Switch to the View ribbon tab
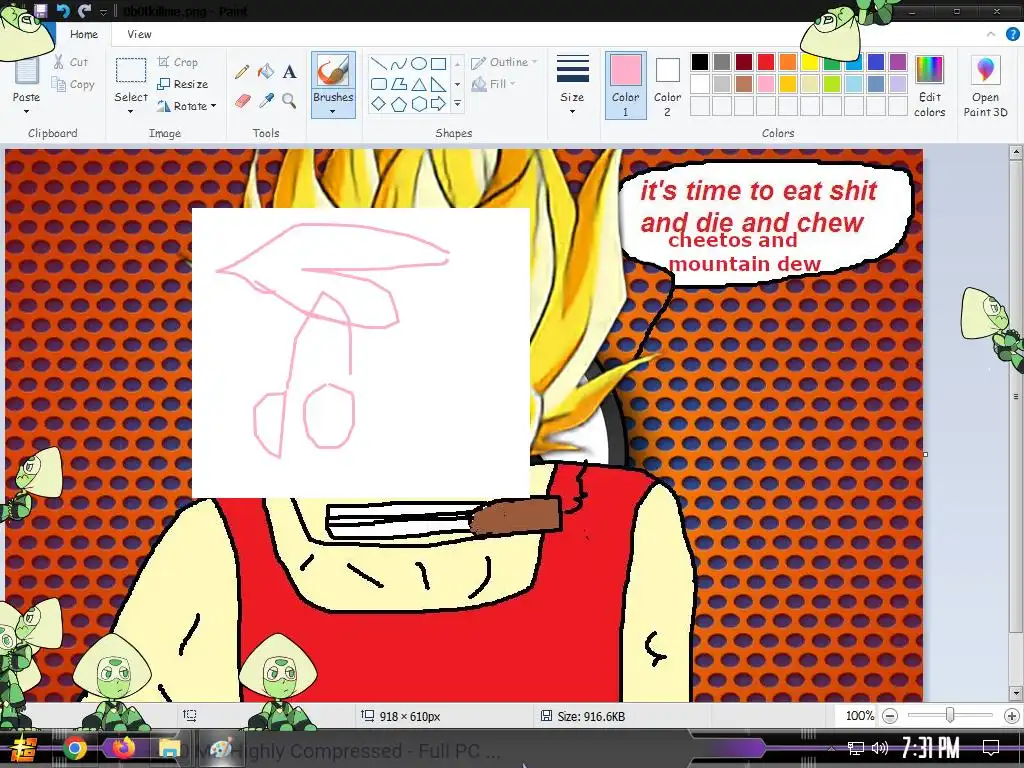 [x=139, y=35]
